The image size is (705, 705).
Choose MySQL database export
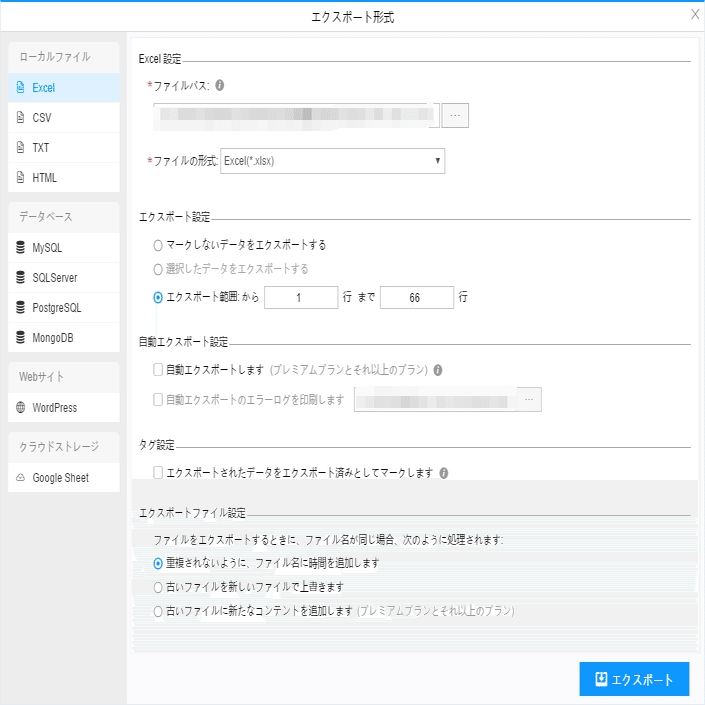point(64,248)
